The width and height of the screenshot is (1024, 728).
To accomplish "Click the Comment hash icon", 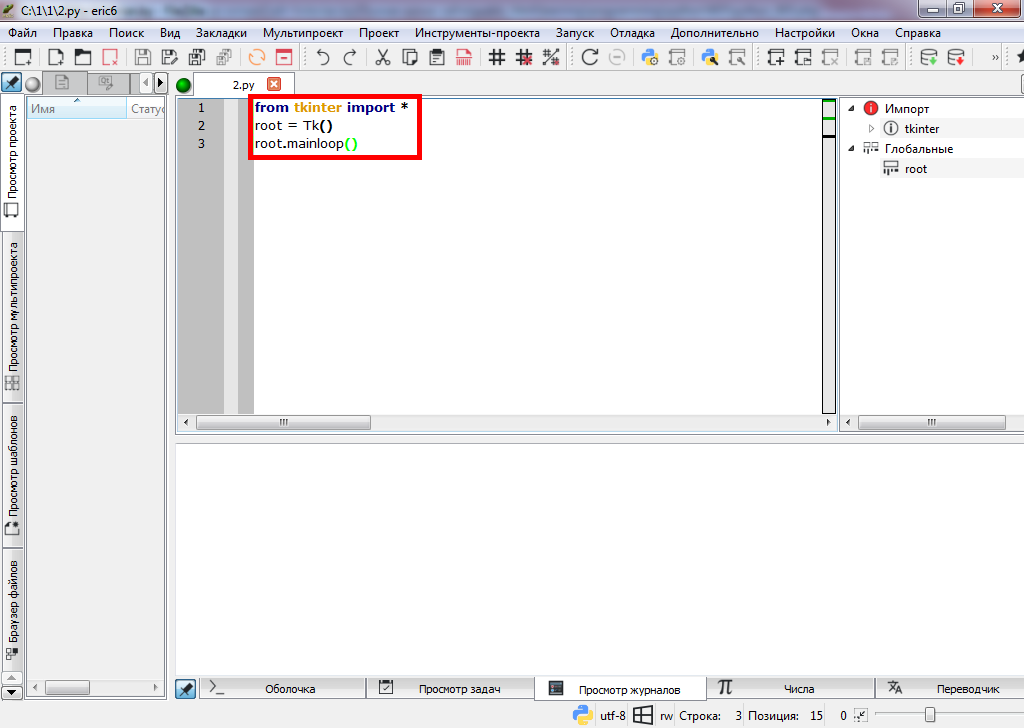I will [x=497, y=57].
